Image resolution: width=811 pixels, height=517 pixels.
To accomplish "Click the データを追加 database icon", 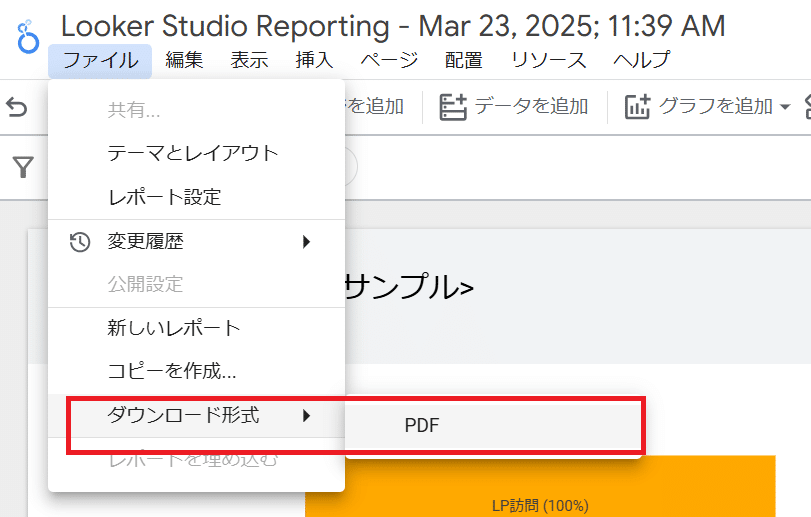I will [x=453, y=107].
